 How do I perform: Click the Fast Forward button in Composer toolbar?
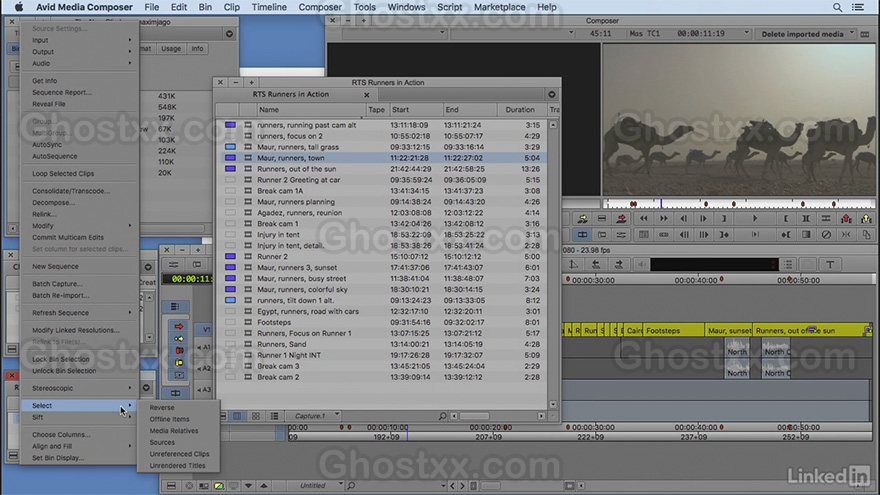click(x=663, y=218)
